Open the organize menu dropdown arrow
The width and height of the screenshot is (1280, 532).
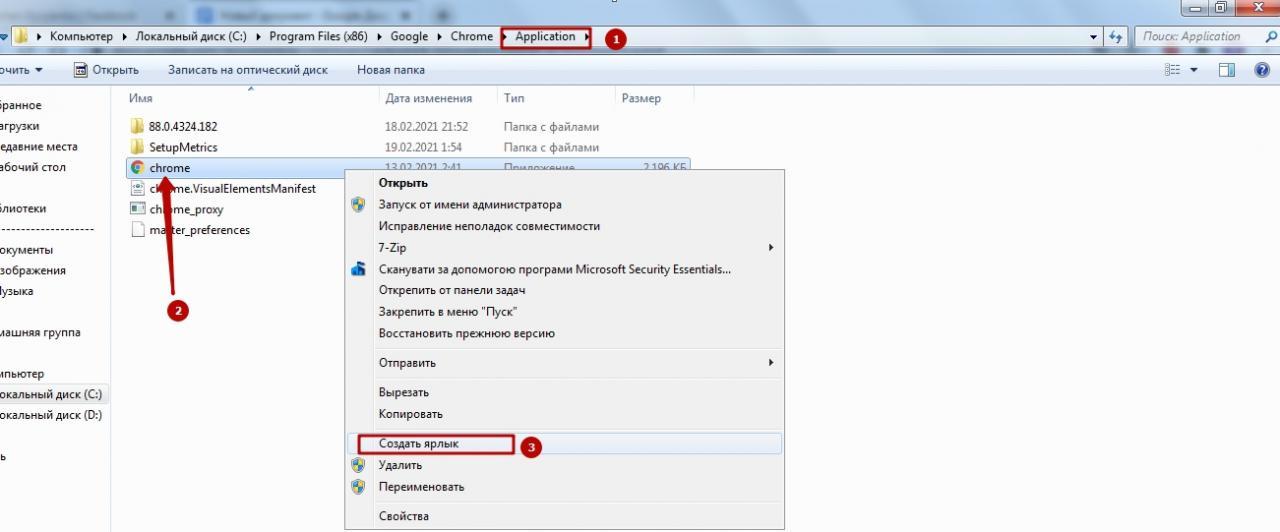point(39,70)
